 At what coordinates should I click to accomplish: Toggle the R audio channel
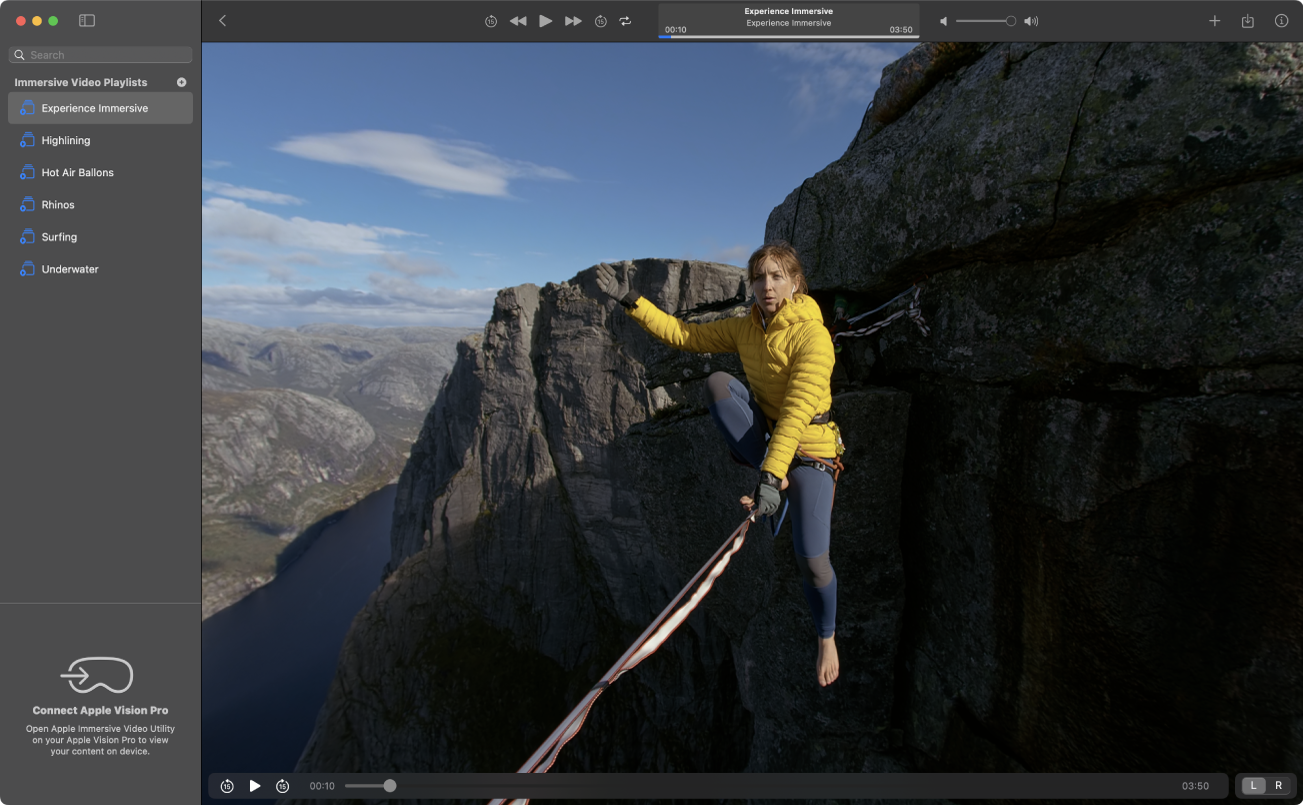pos(1278,786)
